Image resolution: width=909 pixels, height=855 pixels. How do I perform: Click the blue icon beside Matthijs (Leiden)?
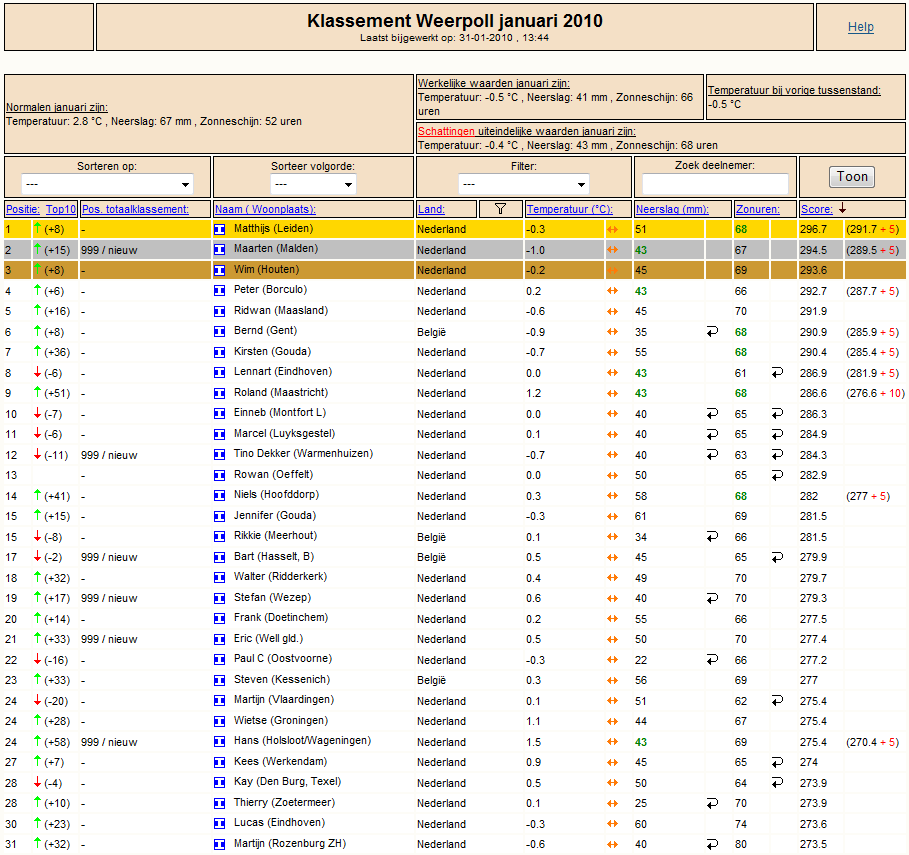(x=220, y=230)
